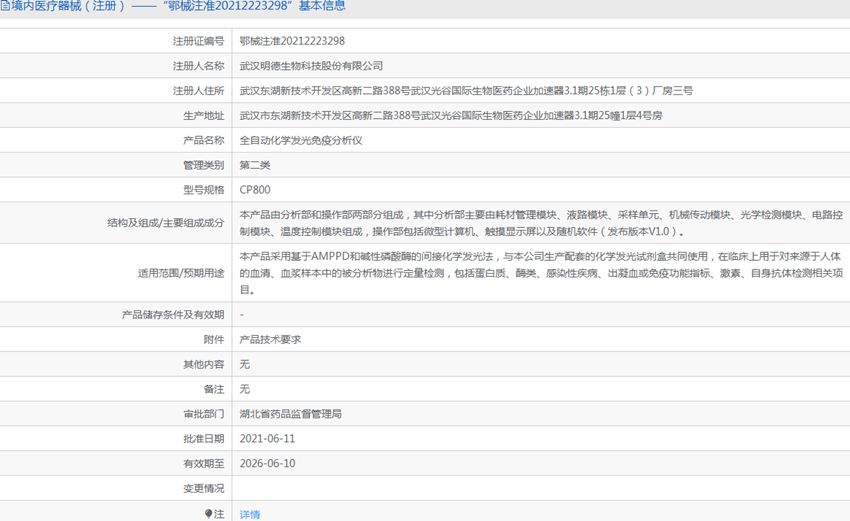Click product name 全自动化学发光免疫分析仪
Image resolution: width=850 pixels, height=521 pixels.
[301, 140]
